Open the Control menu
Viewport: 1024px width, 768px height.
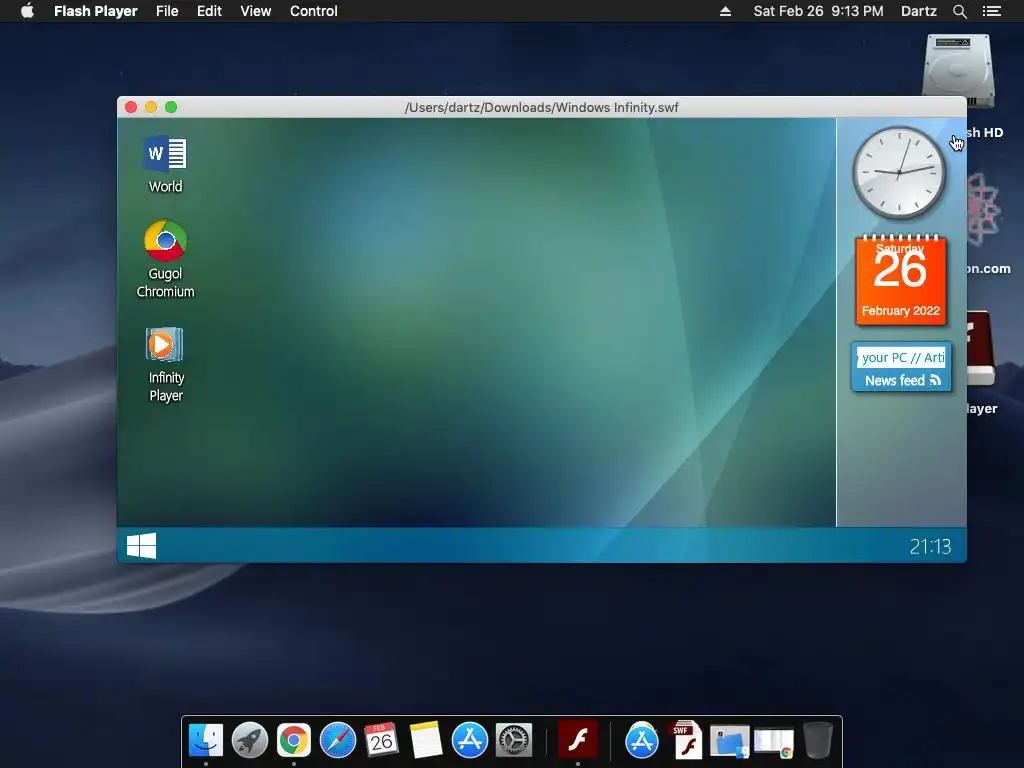(x=313, y=11)
